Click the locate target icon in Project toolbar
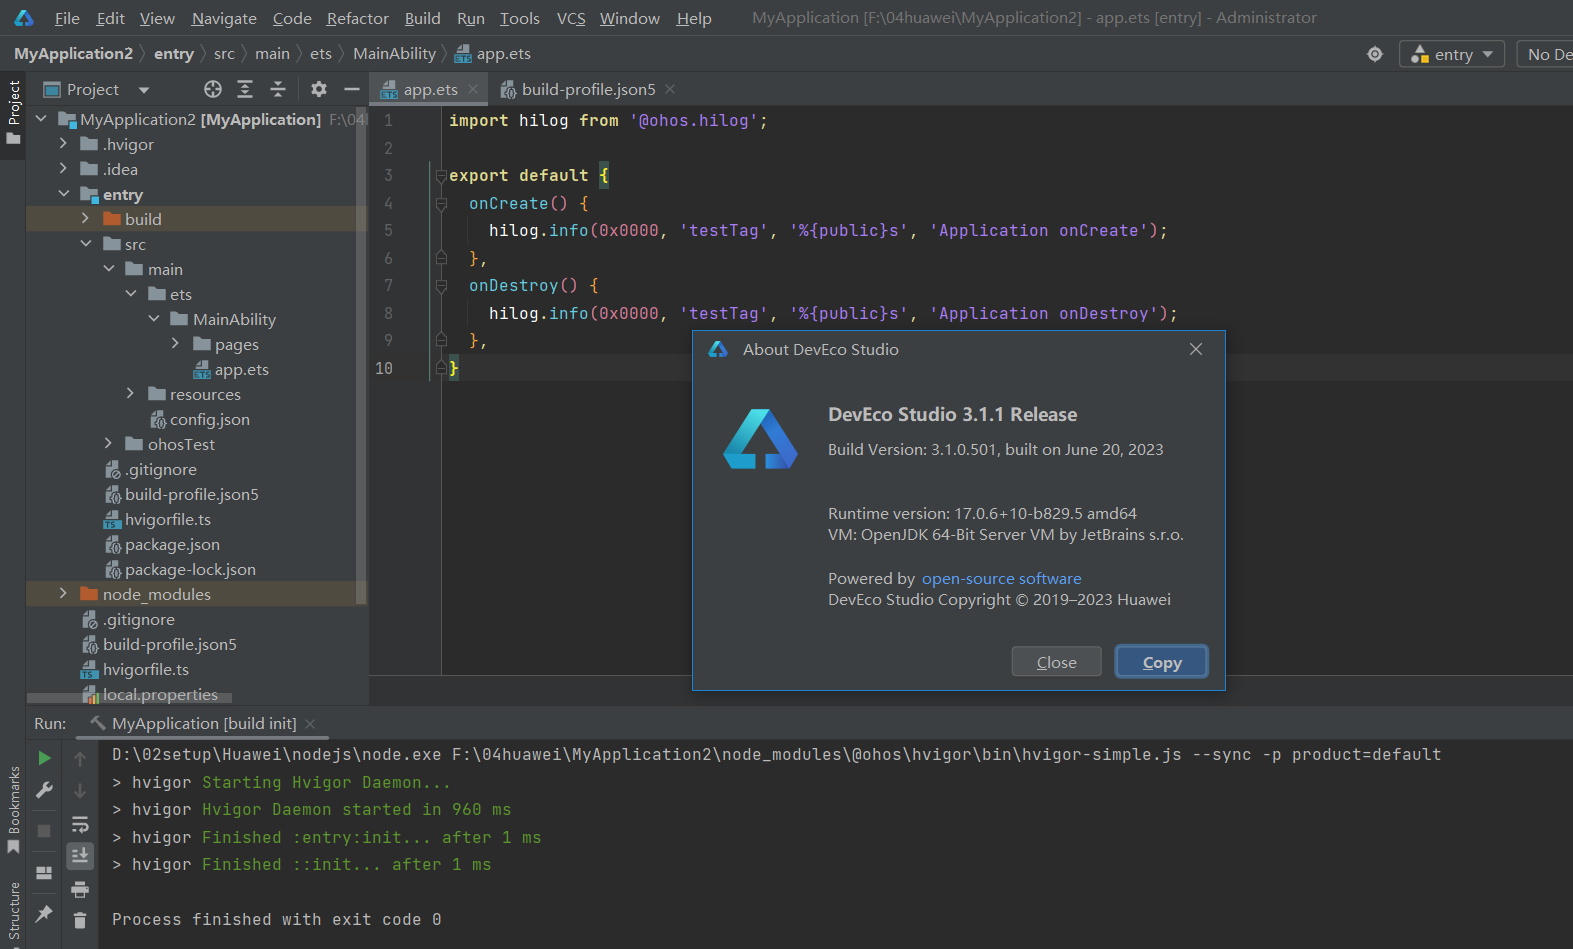Viewport: 1573px width, 949px height. tap(212, 89)
